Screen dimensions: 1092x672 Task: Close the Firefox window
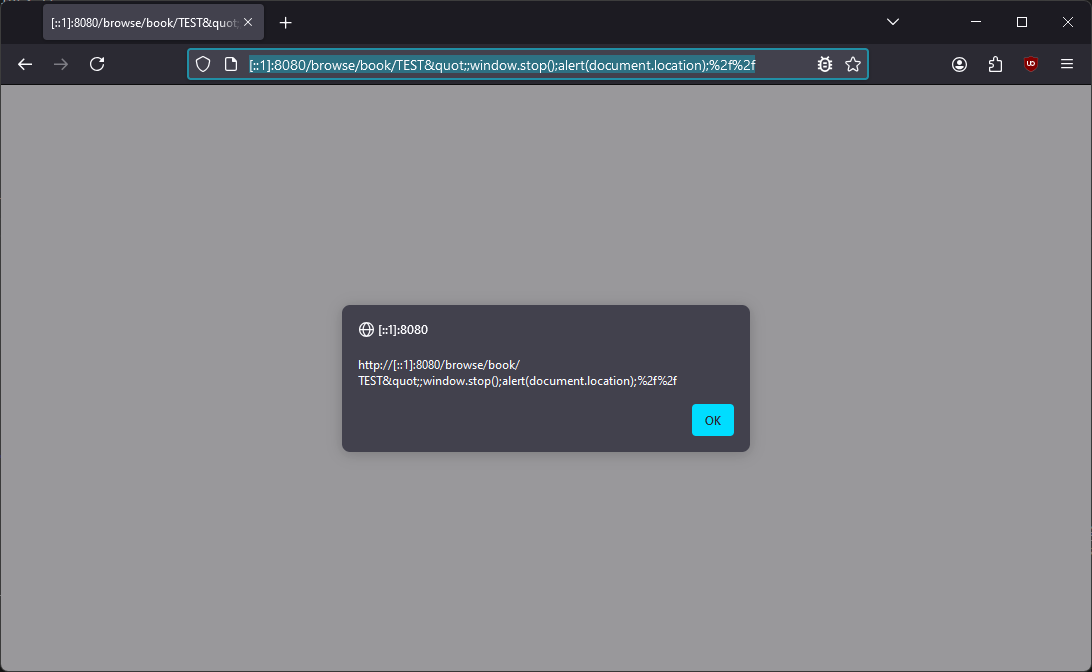pos(1067,22)
